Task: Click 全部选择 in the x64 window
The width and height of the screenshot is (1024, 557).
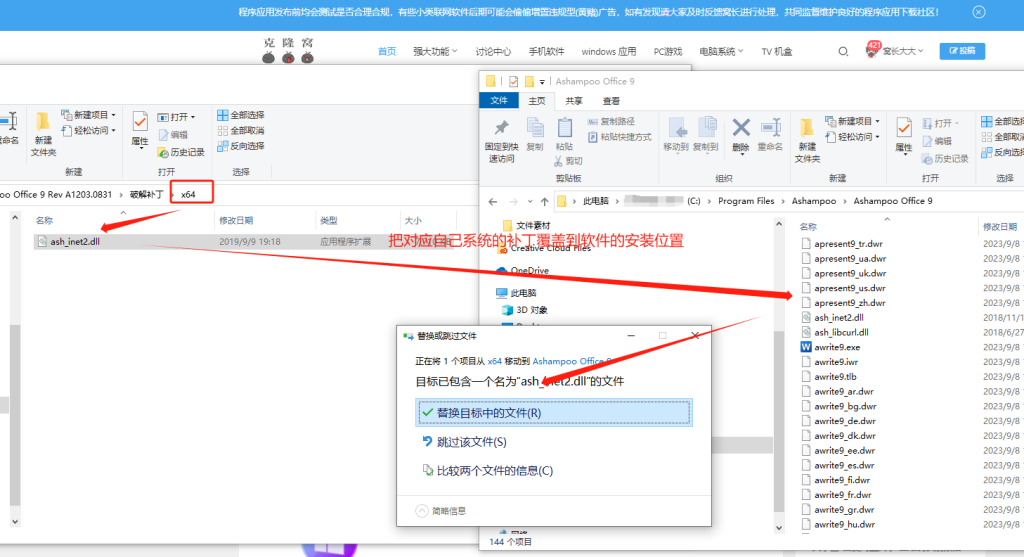Action: (241, 115)
